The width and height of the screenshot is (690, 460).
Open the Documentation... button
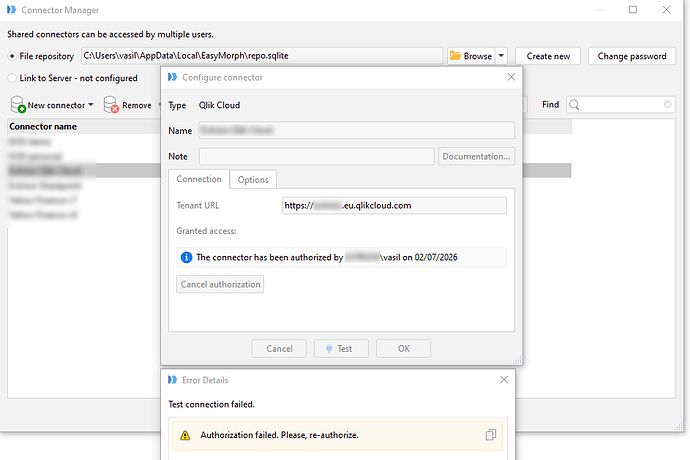[x=476, y=156]
